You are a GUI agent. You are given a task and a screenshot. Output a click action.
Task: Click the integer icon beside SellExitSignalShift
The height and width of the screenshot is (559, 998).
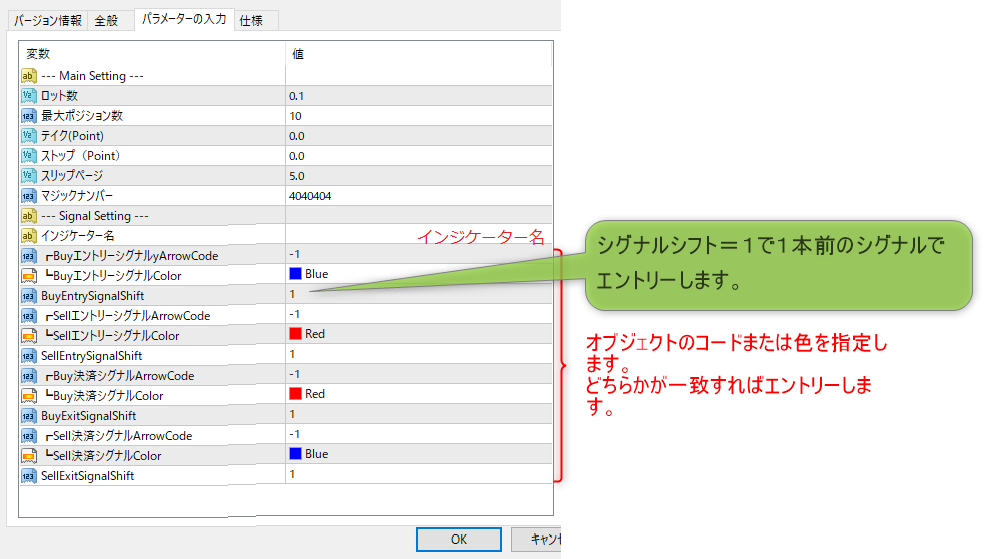tap(28, 476)
